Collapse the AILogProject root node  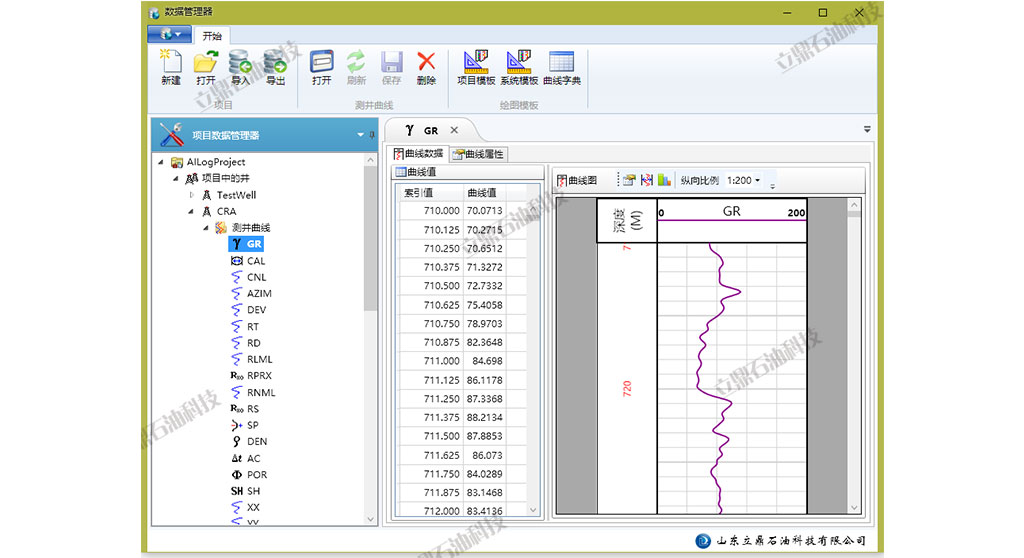pos(161,162)
